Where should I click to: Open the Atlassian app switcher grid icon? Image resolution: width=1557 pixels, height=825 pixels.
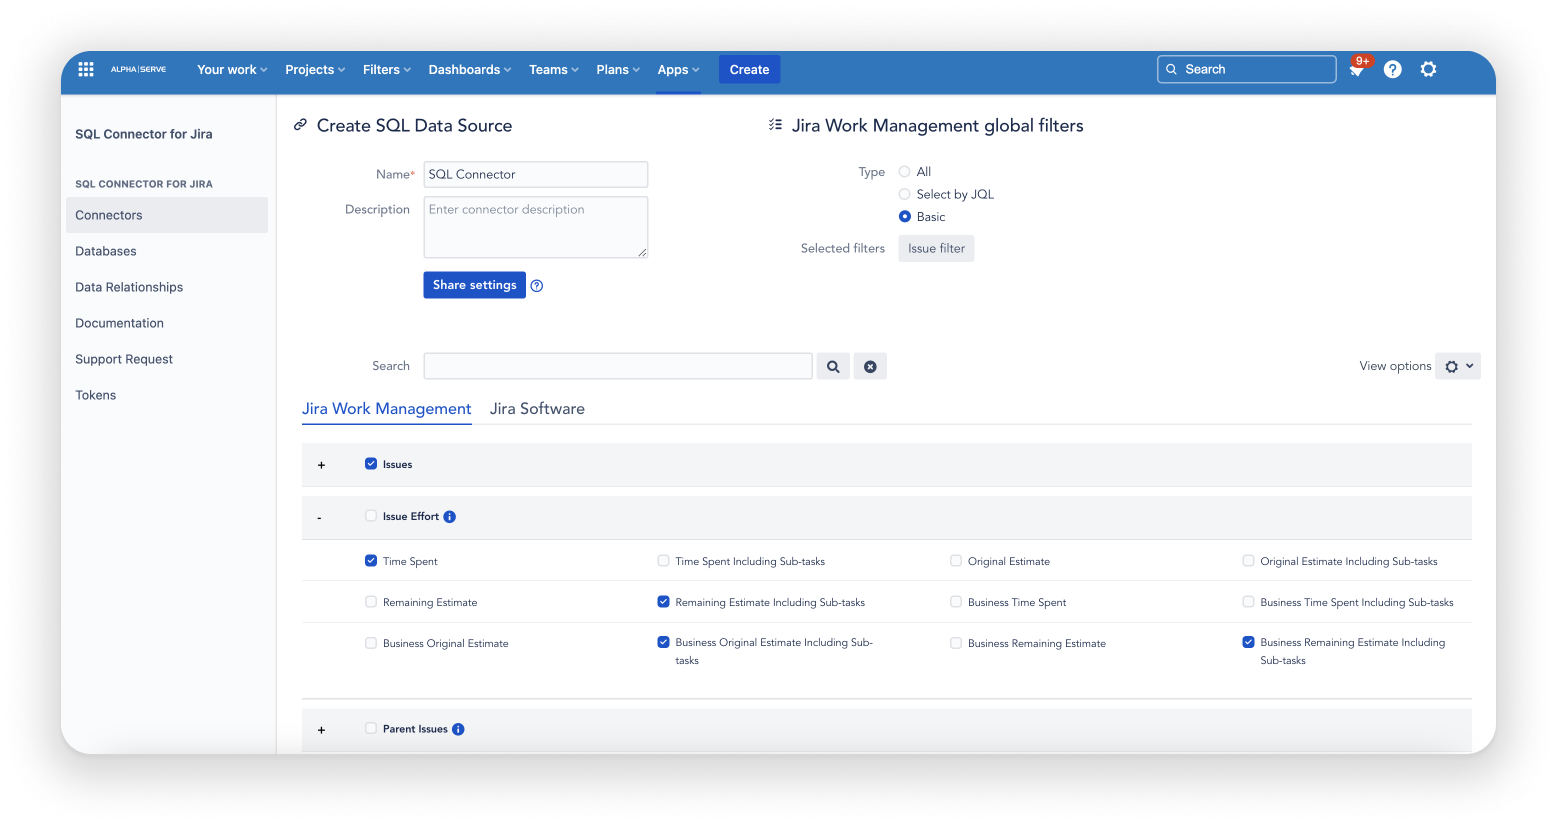pyautogui.click(x=86, y=69)
